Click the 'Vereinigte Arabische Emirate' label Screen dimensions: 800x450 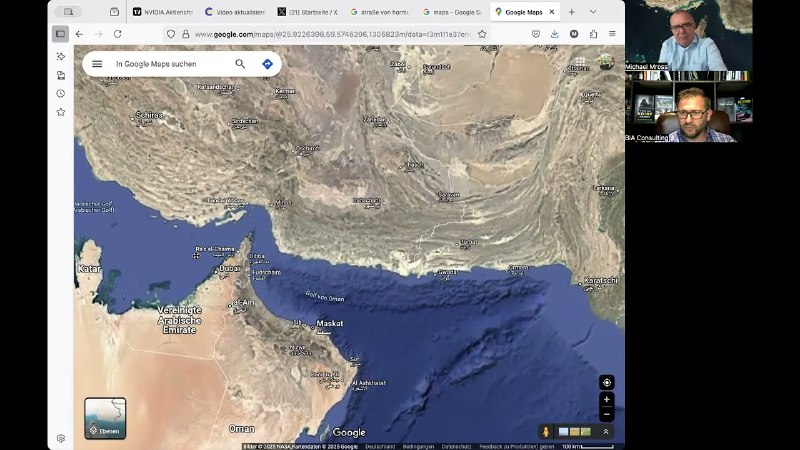180,320
